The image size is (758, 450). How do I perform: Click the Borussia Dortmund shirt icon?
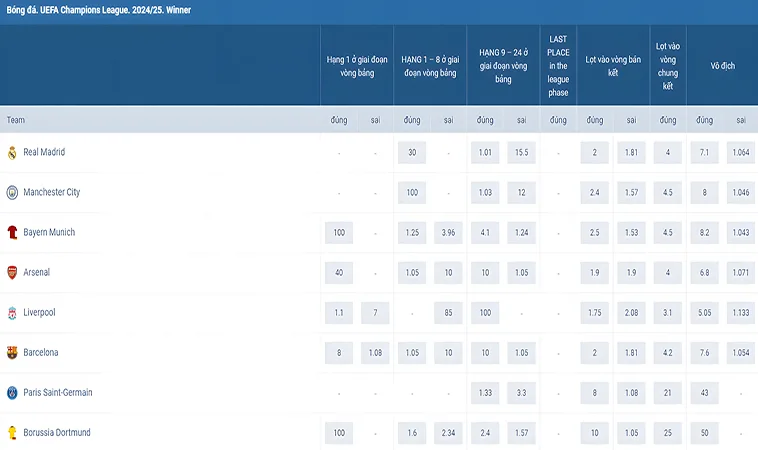pos(12,433)
